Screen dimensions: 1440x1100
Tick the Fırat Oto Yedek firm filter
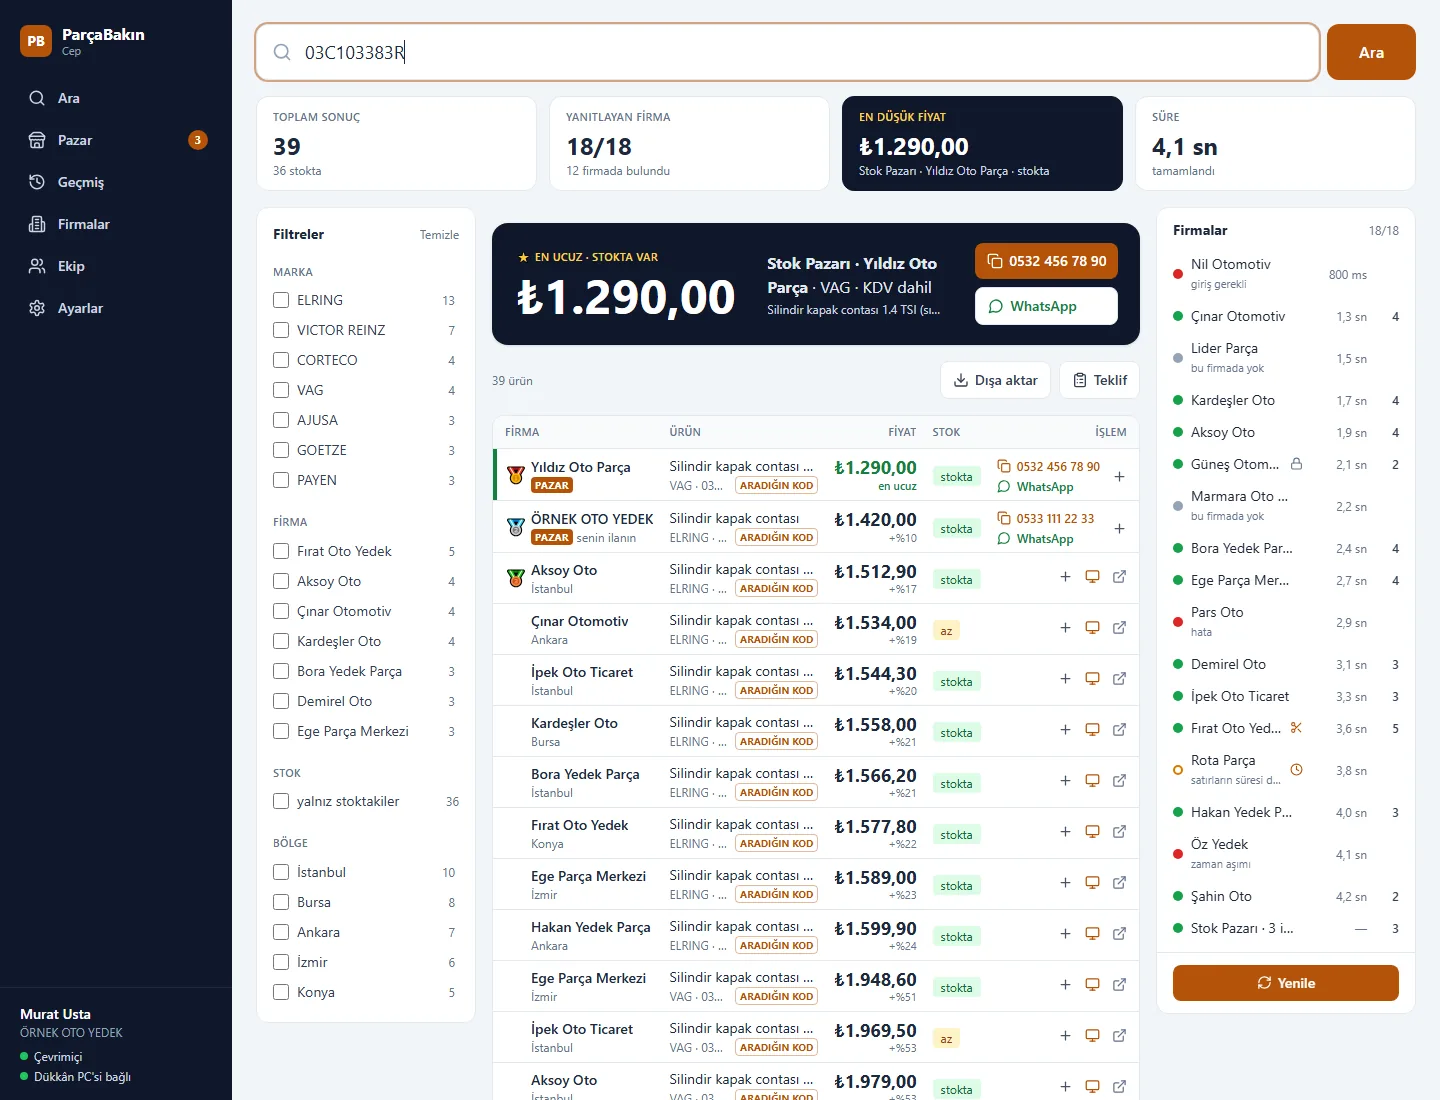click(281, 551)
